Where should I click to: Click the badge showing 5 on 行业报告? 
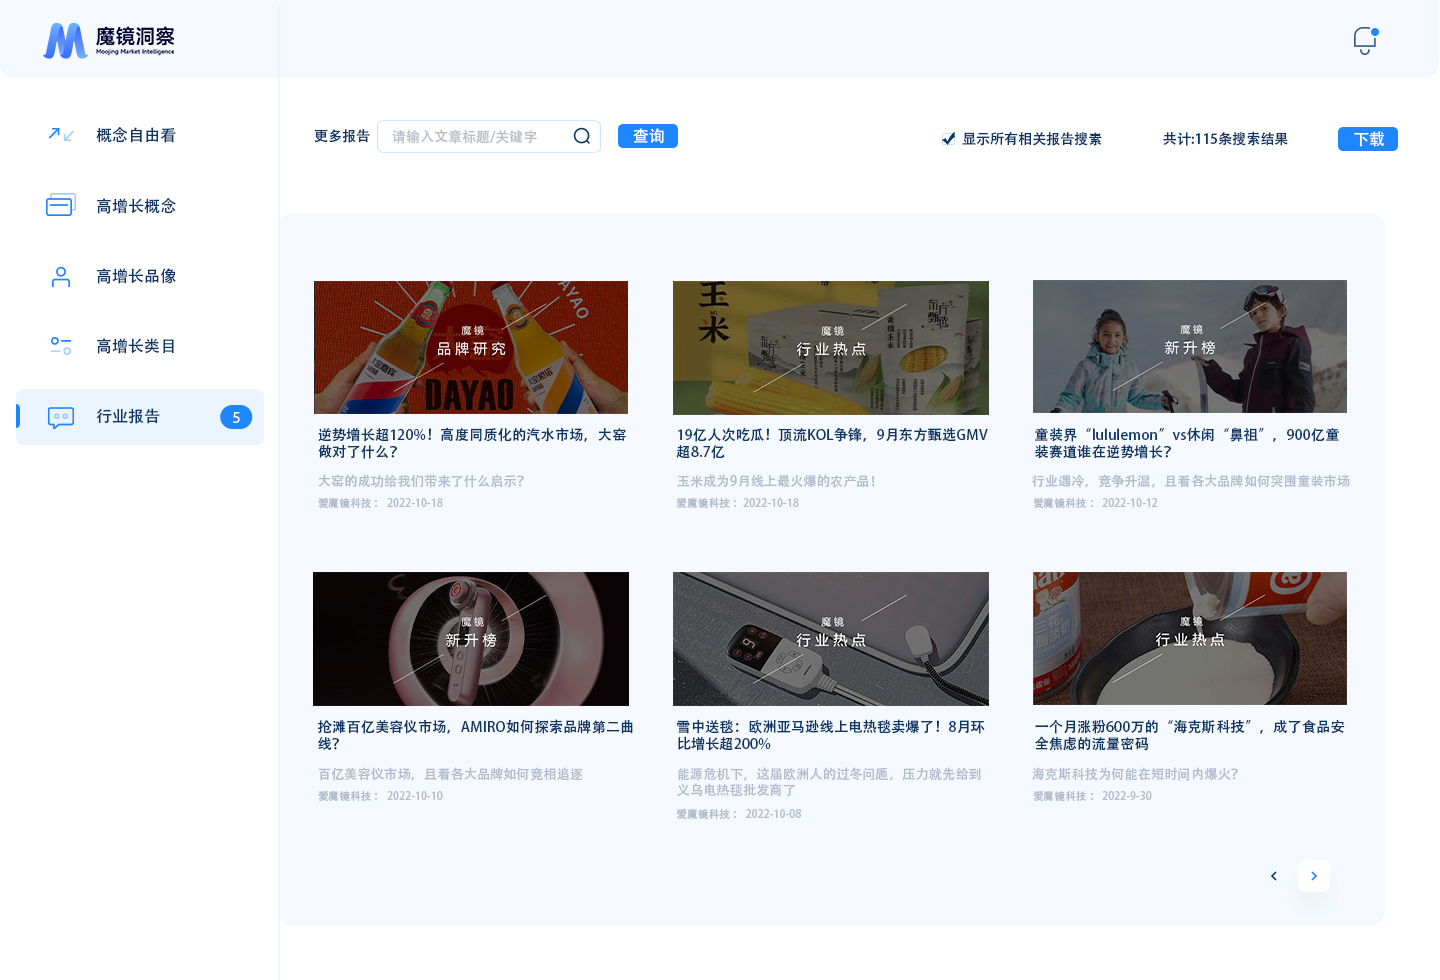tap(236, 417)
